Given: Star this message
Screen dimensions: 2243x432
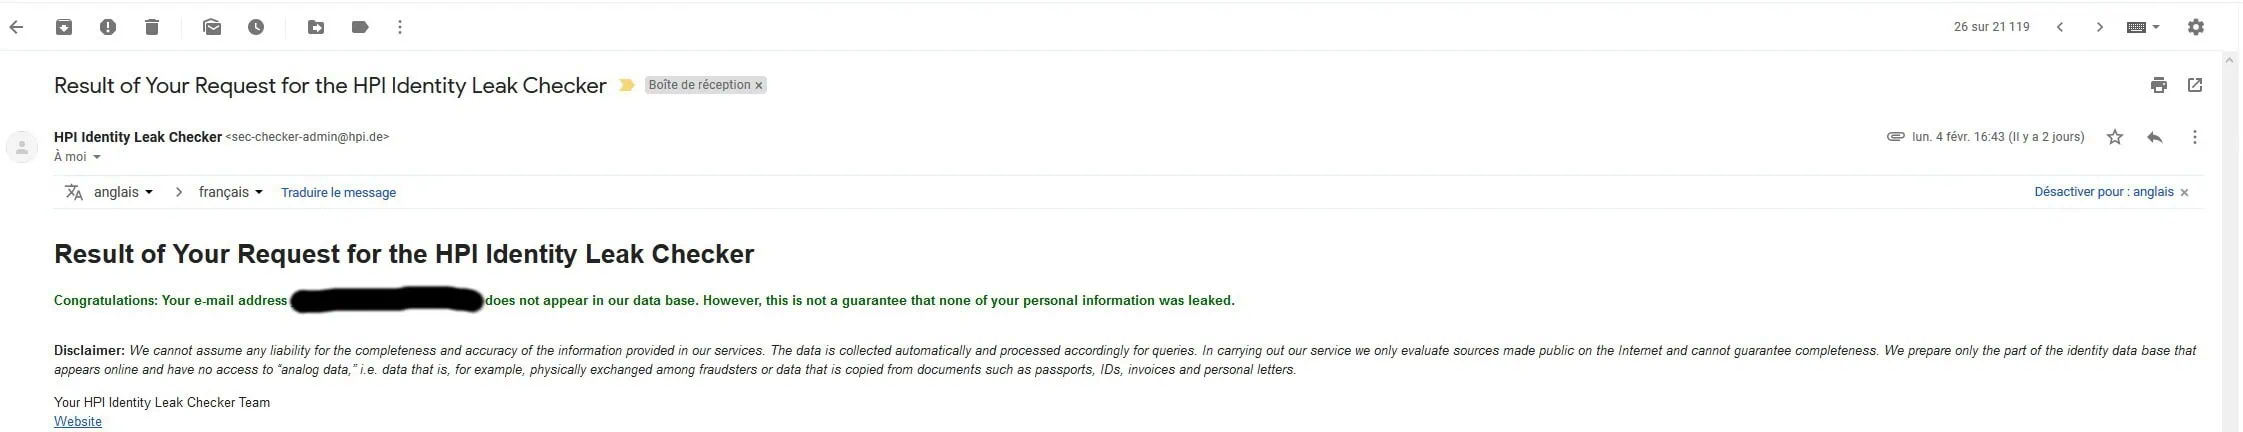Looking at the screenshot, I should [x=2115, y=137].
